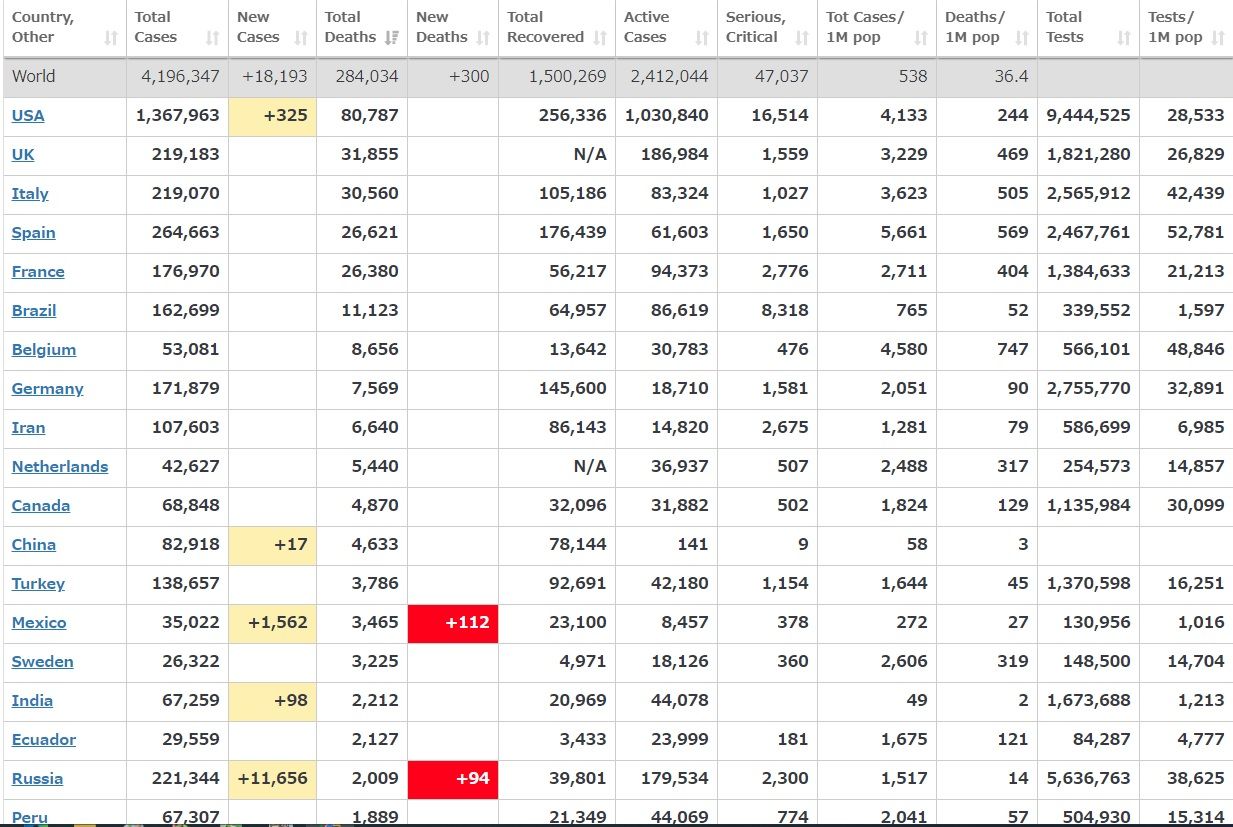The height and width of the screenshot is (827, 1233).
Task: Open the Netherlands country link
Action: [60, 466]
